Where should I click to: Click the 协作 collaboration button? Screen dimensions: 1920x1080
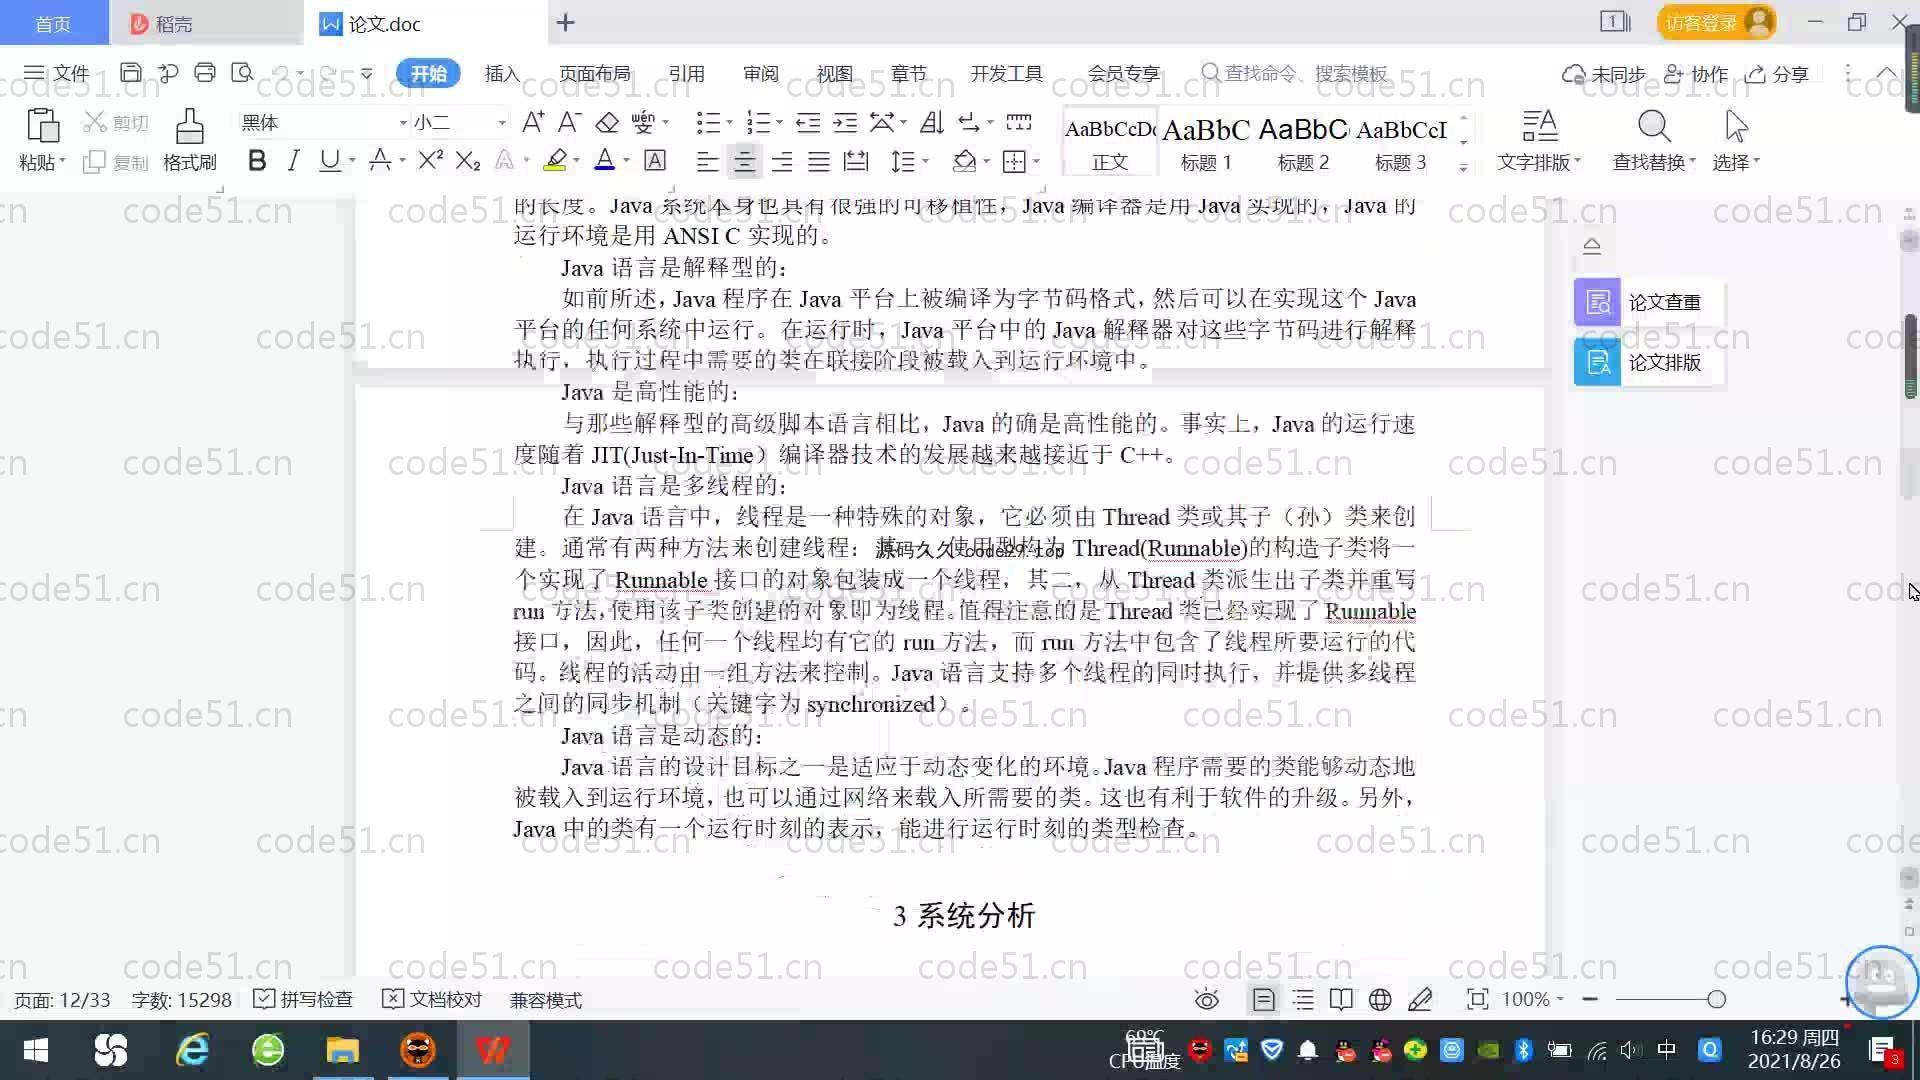tap(1696, 73)
